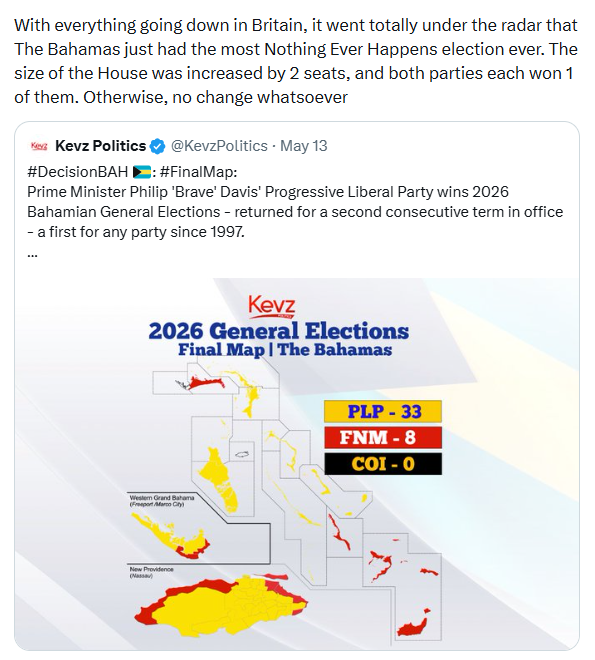Screen dimensions: 595x660
Task: Click the Kevz logo in the map image
Action: 272,306
